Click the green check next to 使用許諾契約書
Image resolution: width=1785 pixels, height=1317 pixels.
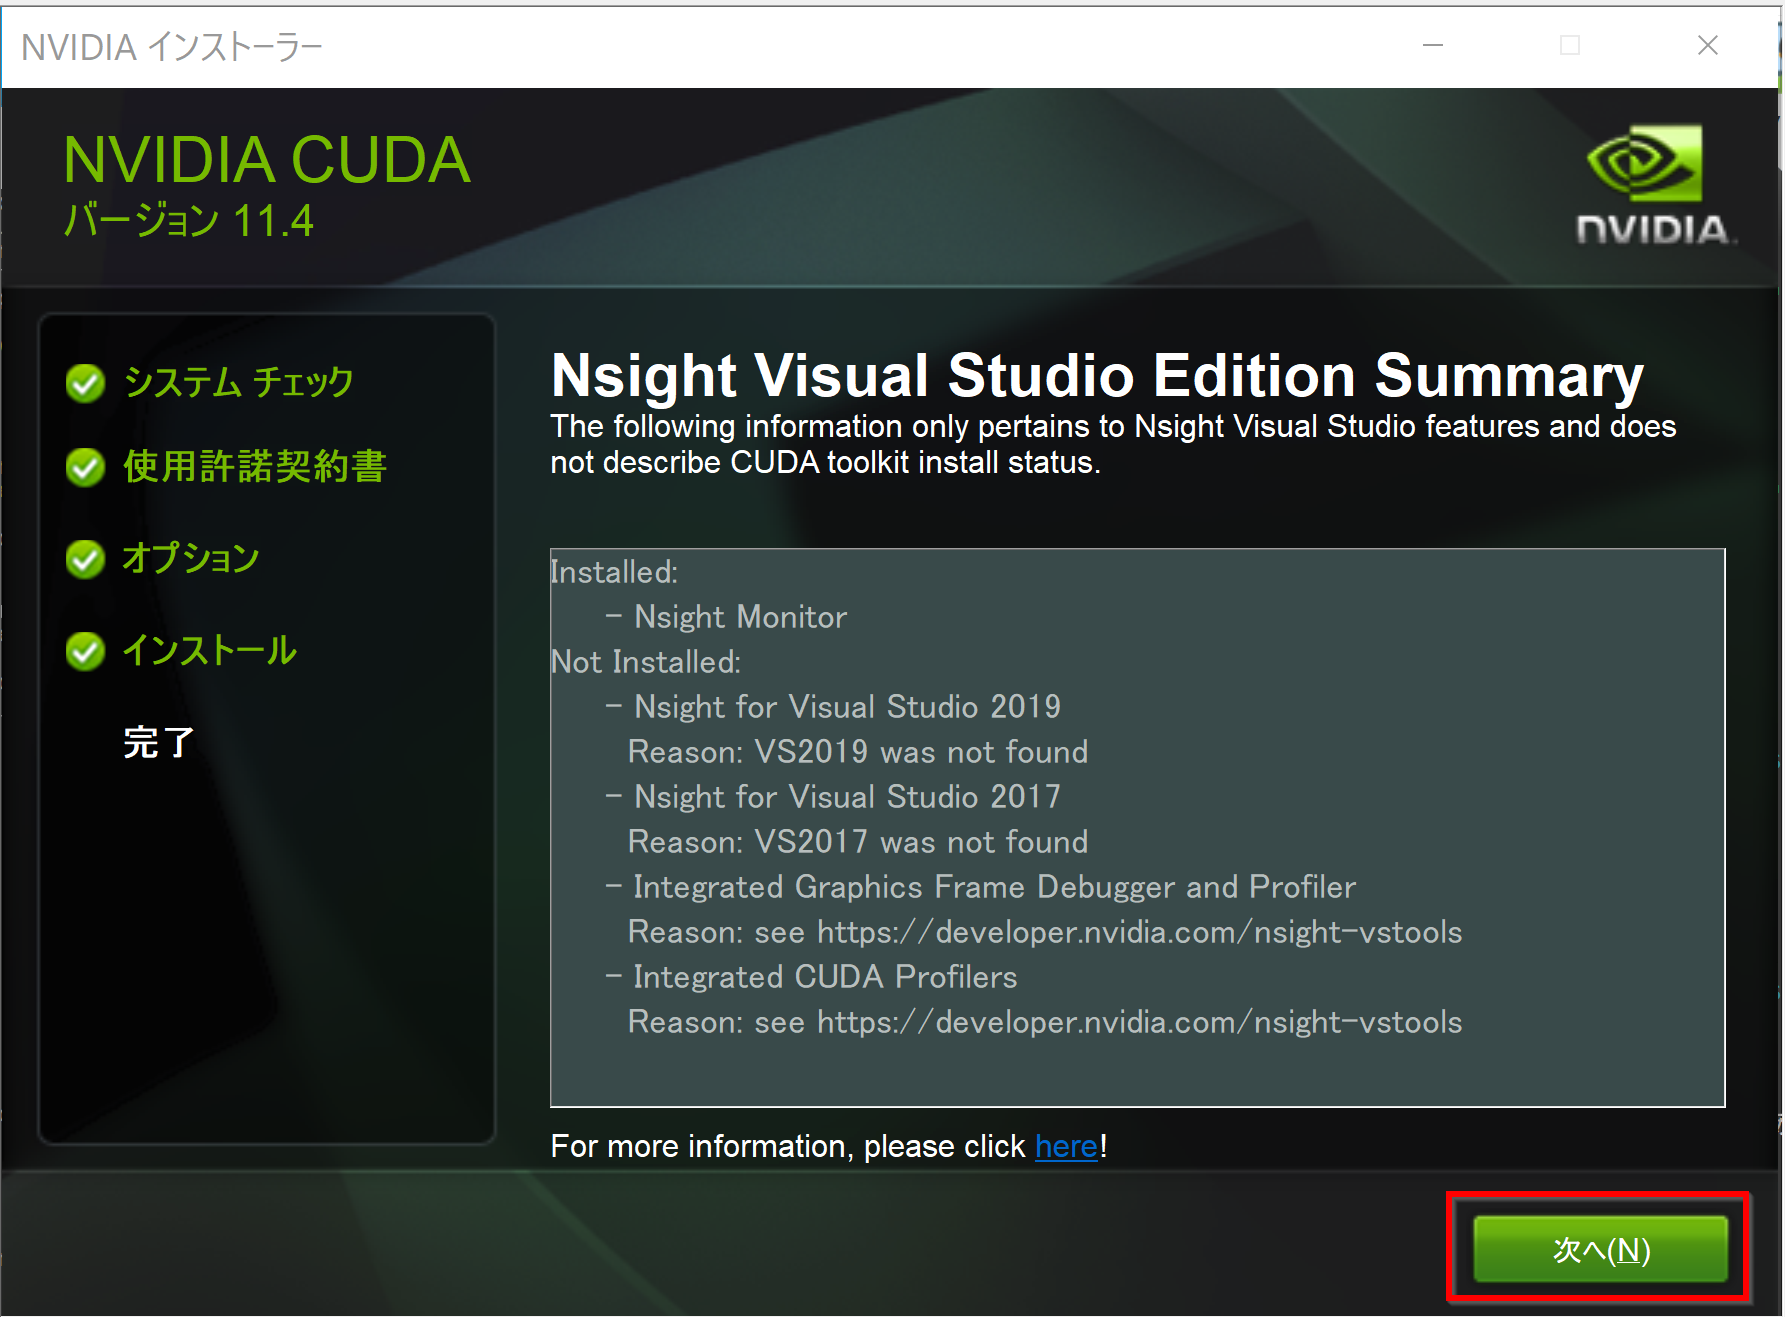point(85,467)
